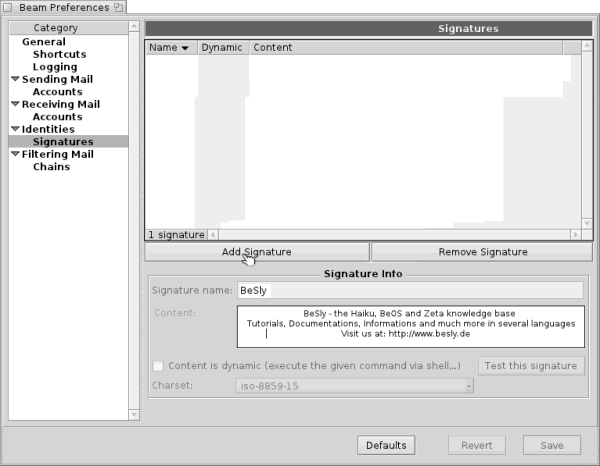Viewport: 600px width, 466px height.
Task: Sort signatures by the Name column
Action: [x=170, y=47]
